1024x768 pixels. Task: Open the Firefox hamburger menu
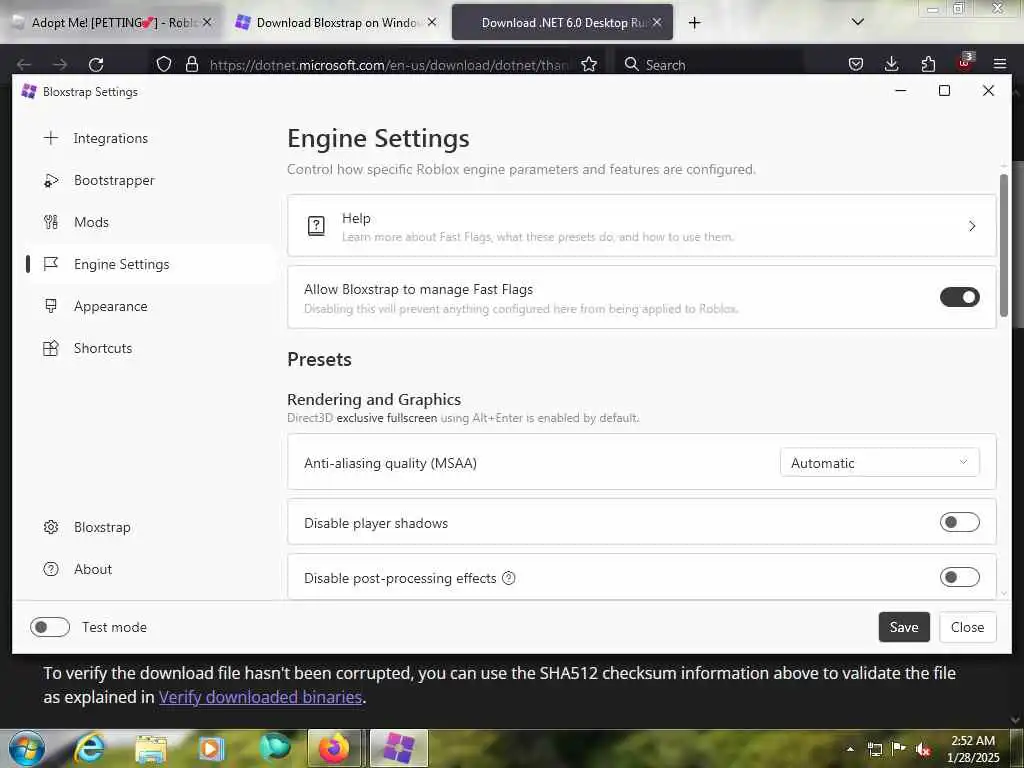1000,64
